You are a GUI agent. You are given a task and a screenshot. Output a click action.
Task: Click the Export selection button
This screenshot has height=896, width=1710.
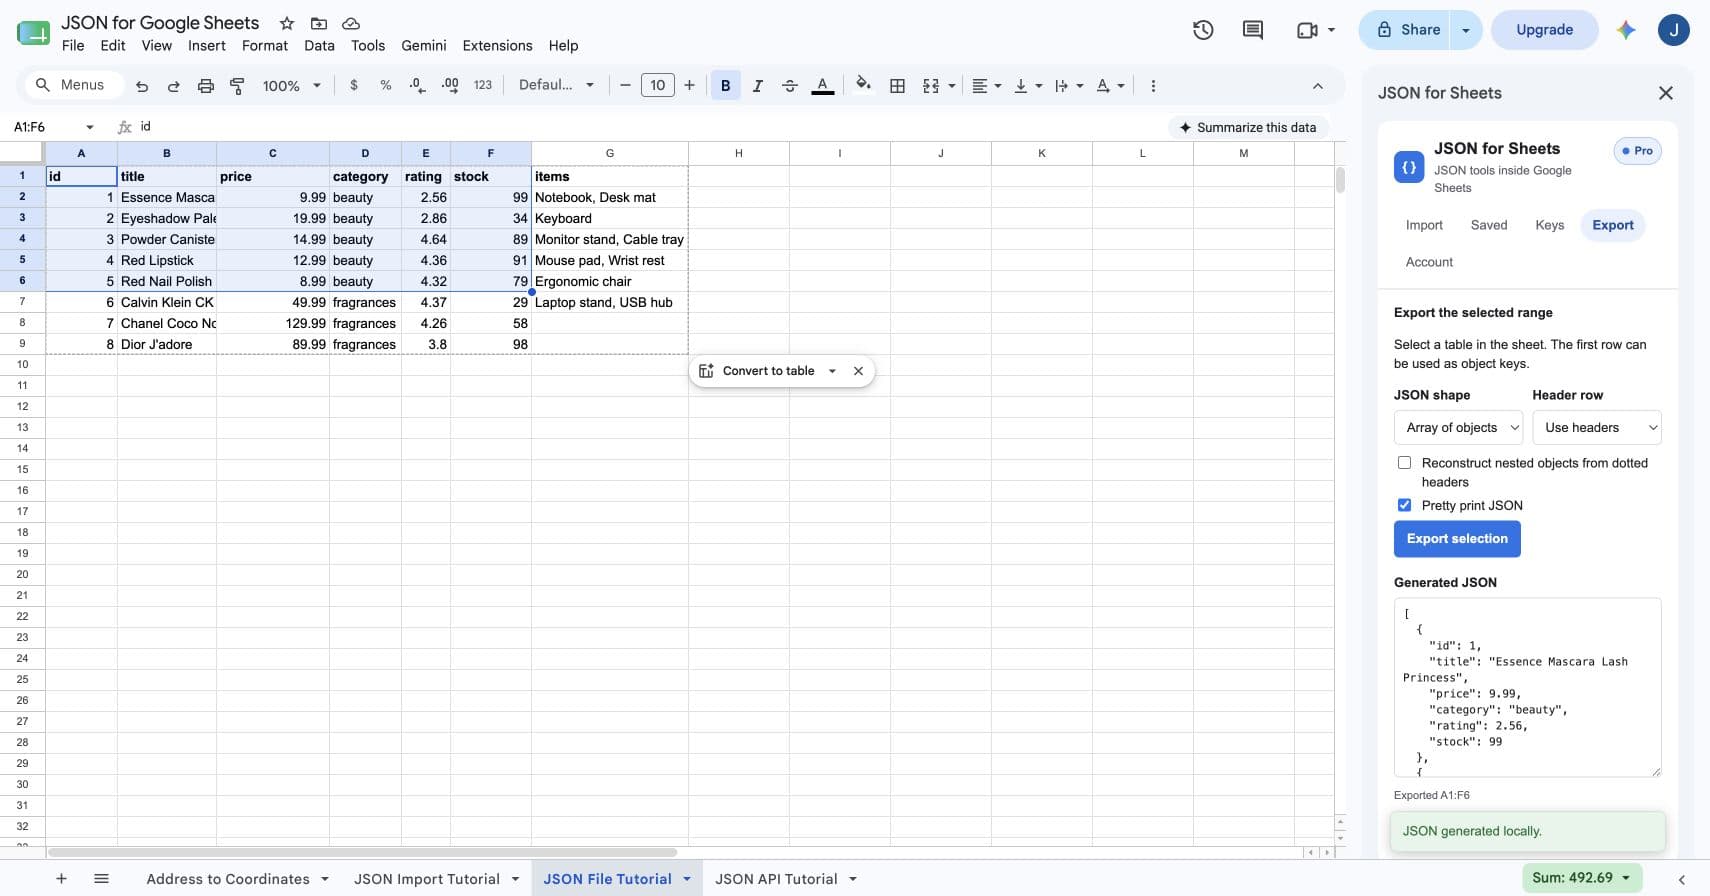[x=1457, y=539]
